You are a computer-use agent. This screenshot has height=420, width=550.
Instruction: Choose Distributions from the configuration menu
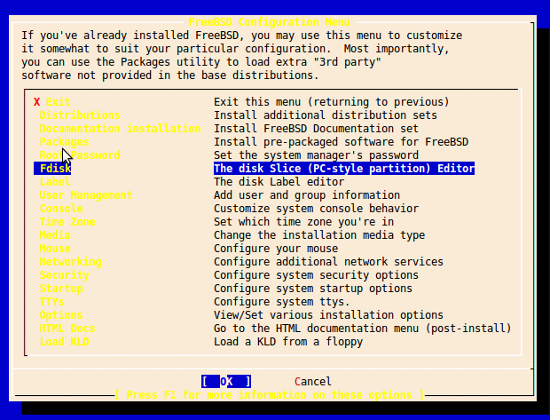80,115
